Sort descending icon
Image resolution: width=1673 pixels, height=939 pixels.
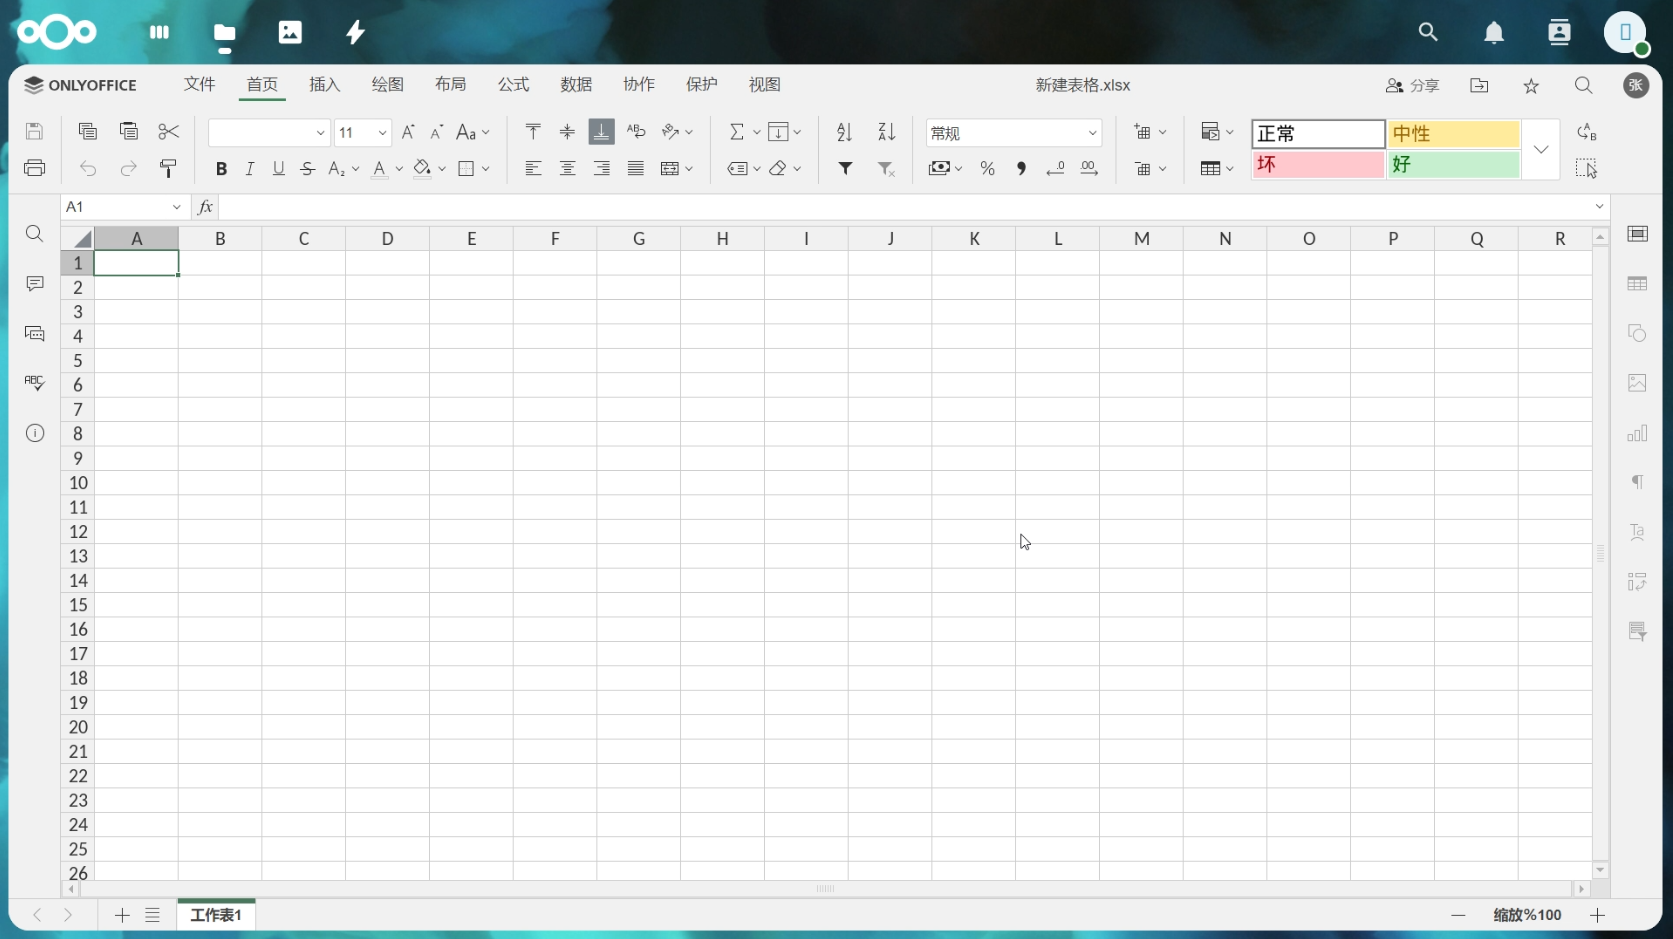[887, 132]
